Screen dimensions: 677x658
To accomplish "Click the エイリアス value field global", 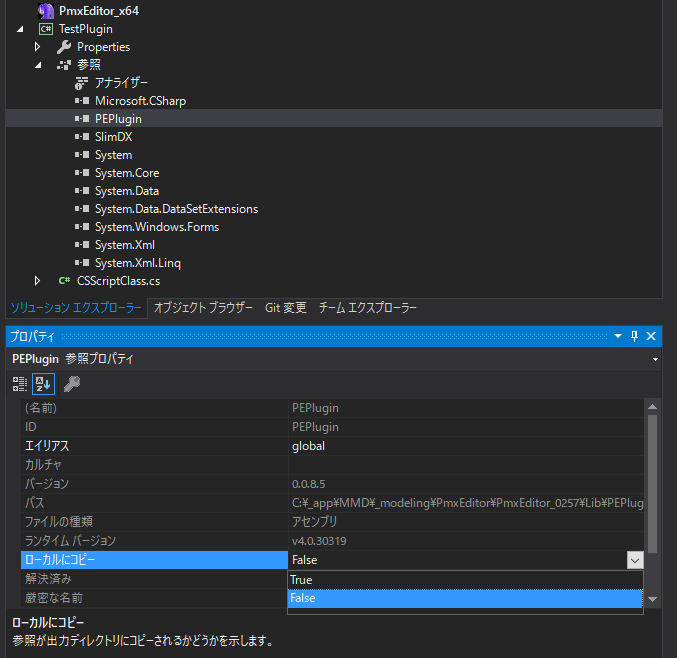I will [466, 446].
